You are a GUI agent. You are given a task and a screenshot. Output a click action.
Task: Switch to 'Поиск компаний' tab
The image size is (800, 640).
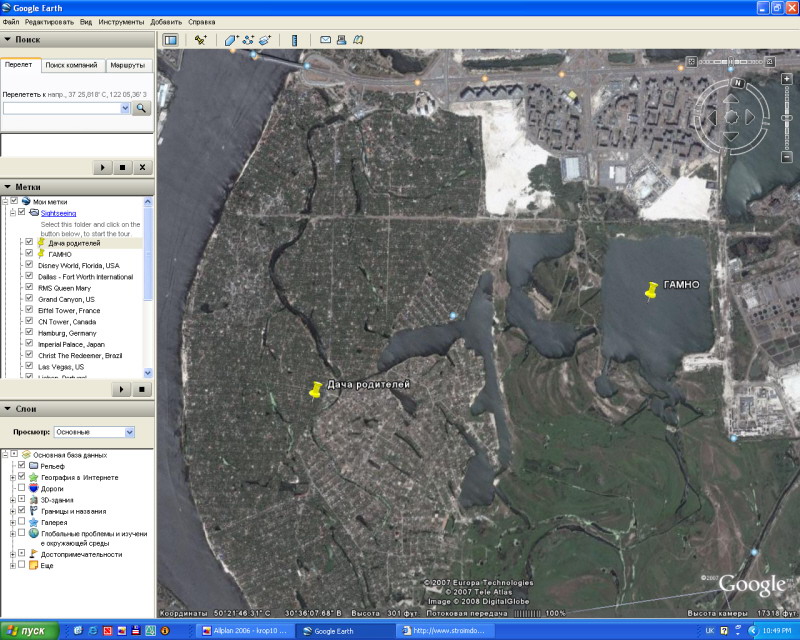pyautogui.click(x=71, y=65)
